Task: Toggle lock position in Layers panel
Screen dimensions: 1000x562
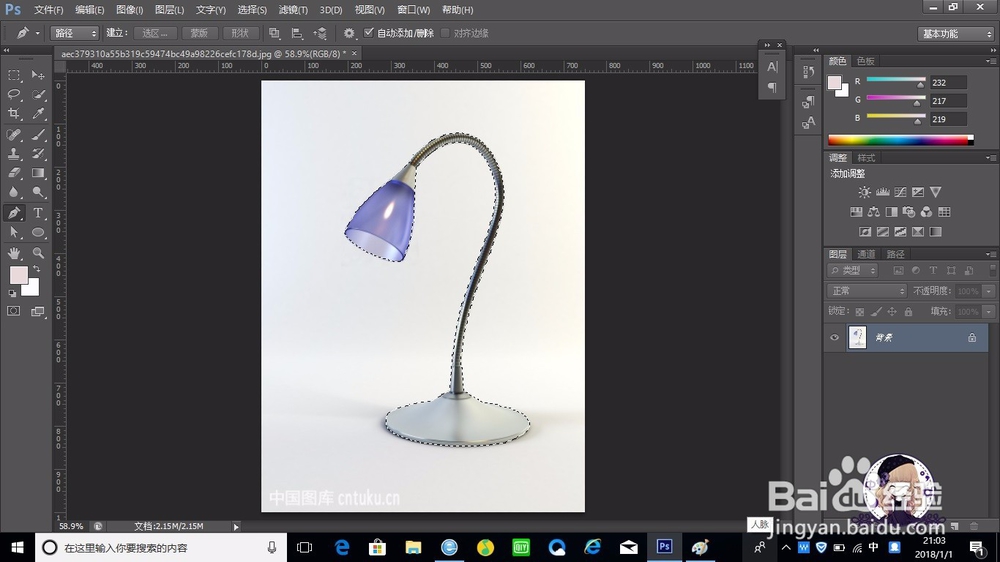Action: 892,312
